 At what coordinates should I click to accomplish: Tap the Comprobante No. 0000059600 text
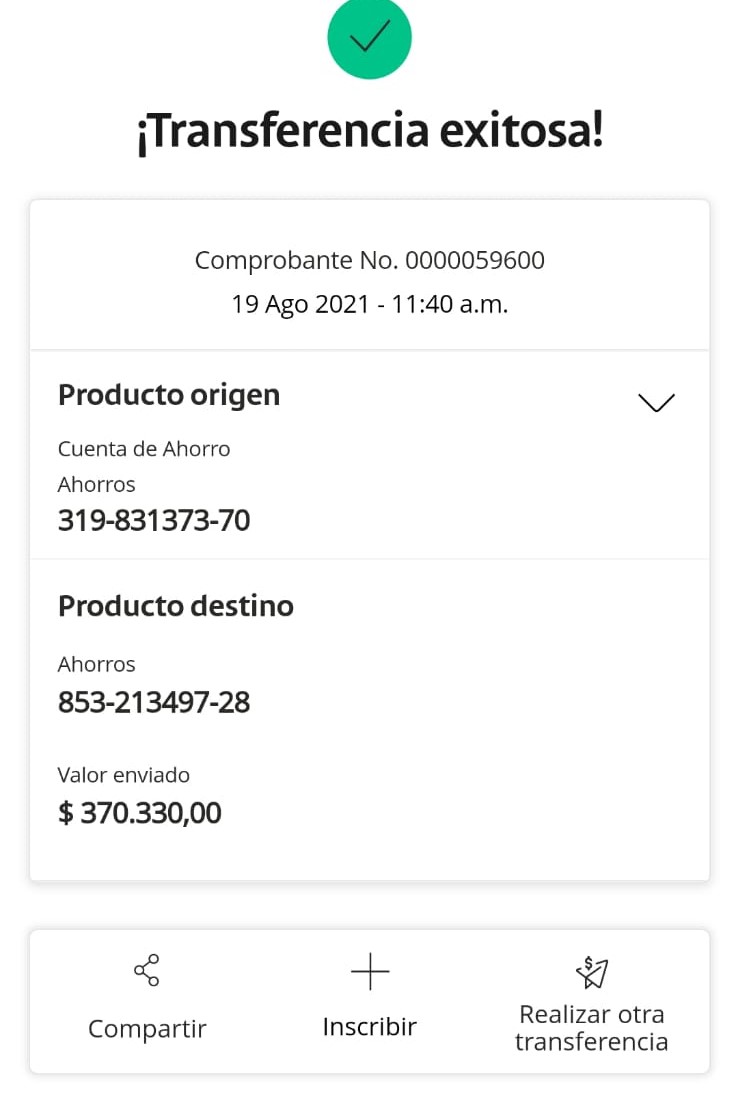pos(369,261)
